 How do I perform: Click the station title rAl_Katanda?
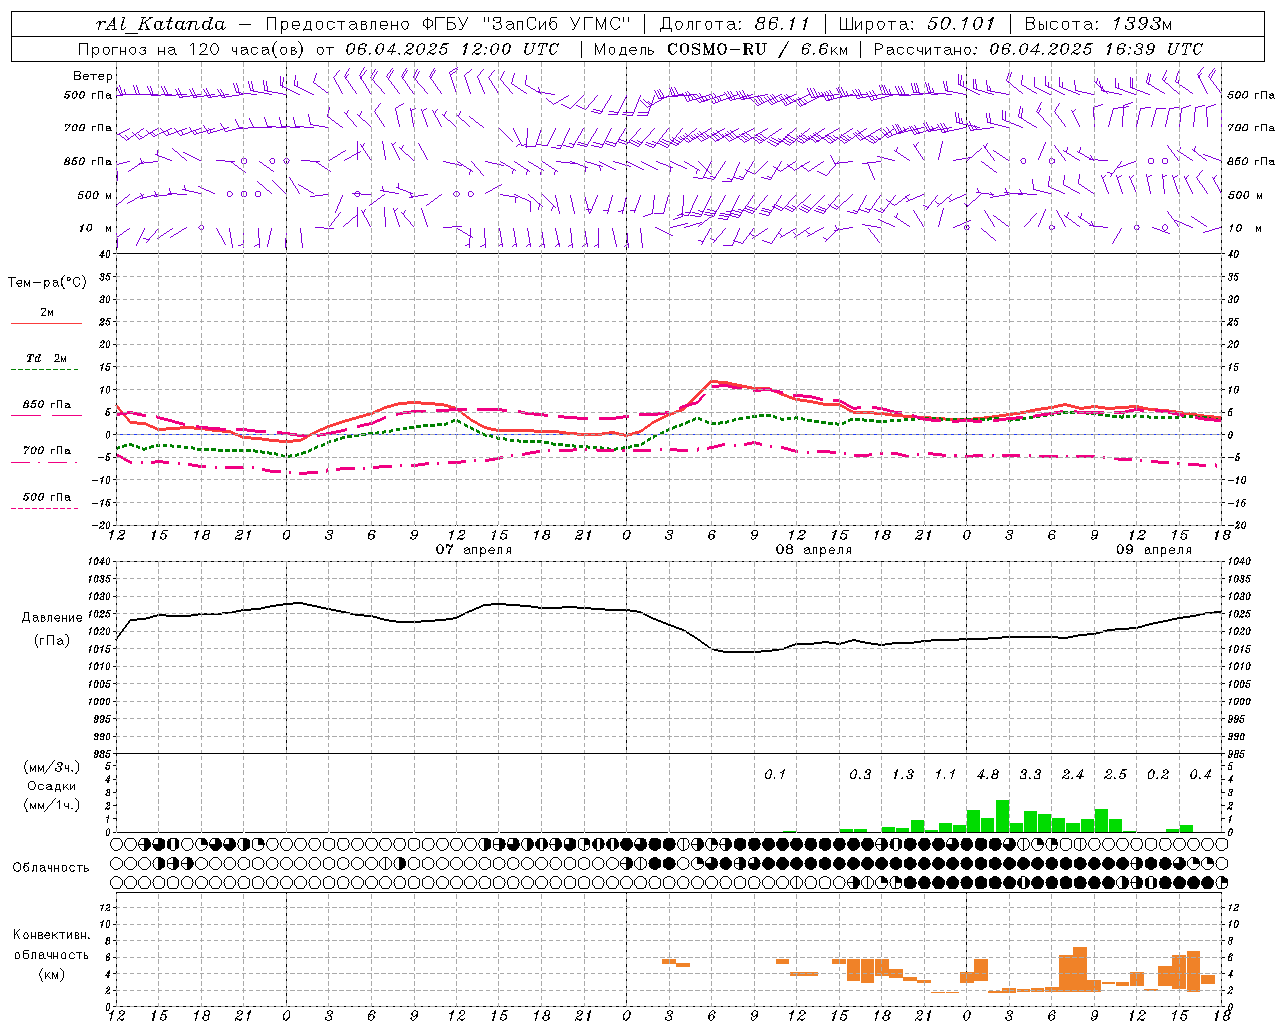pyautogui.click(x=161, y=24)
